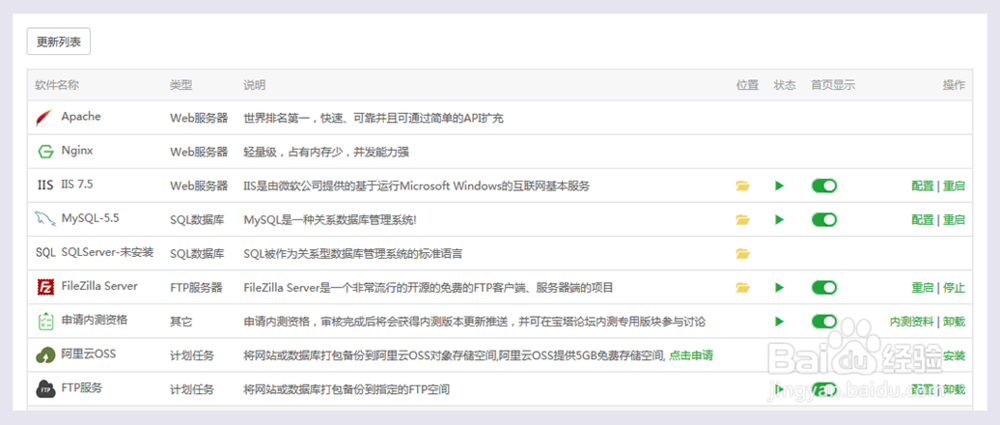The width and height of the screenshot is (1000, 425).
Task: Click 重启 link in MySQL-5.5 row
Action: pyautogui.click(x=954, y=220)
